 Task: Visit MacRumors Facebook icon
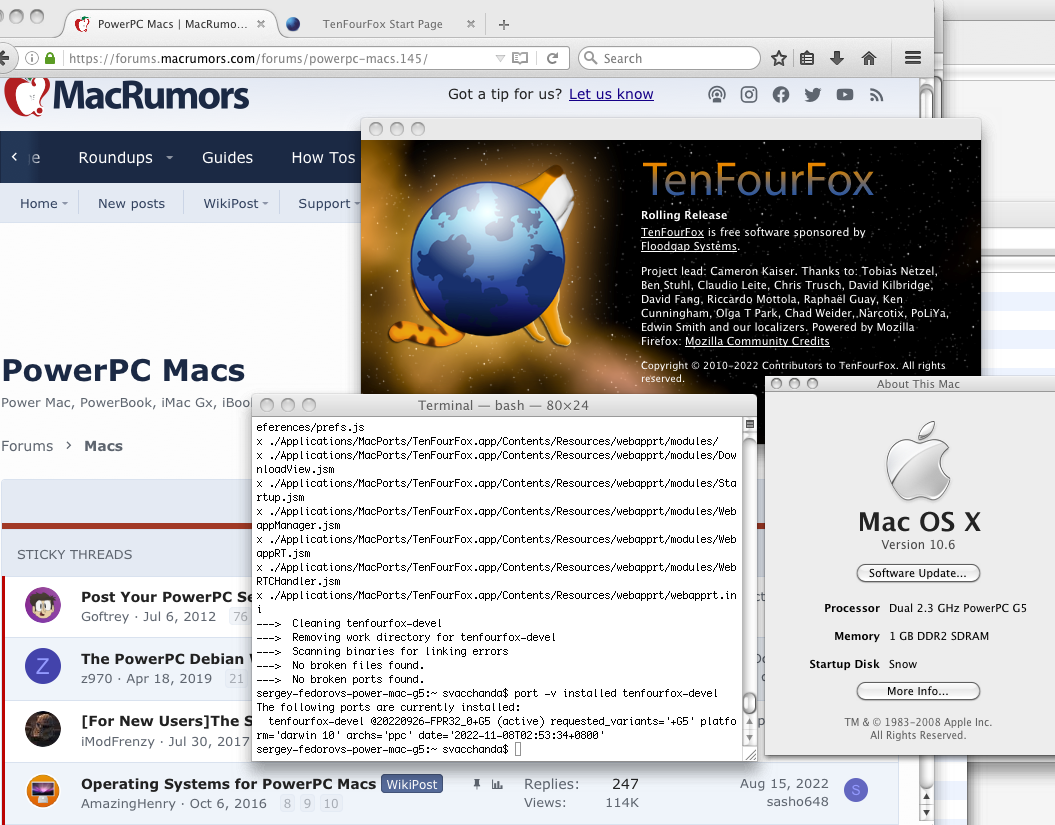[780, 95]
